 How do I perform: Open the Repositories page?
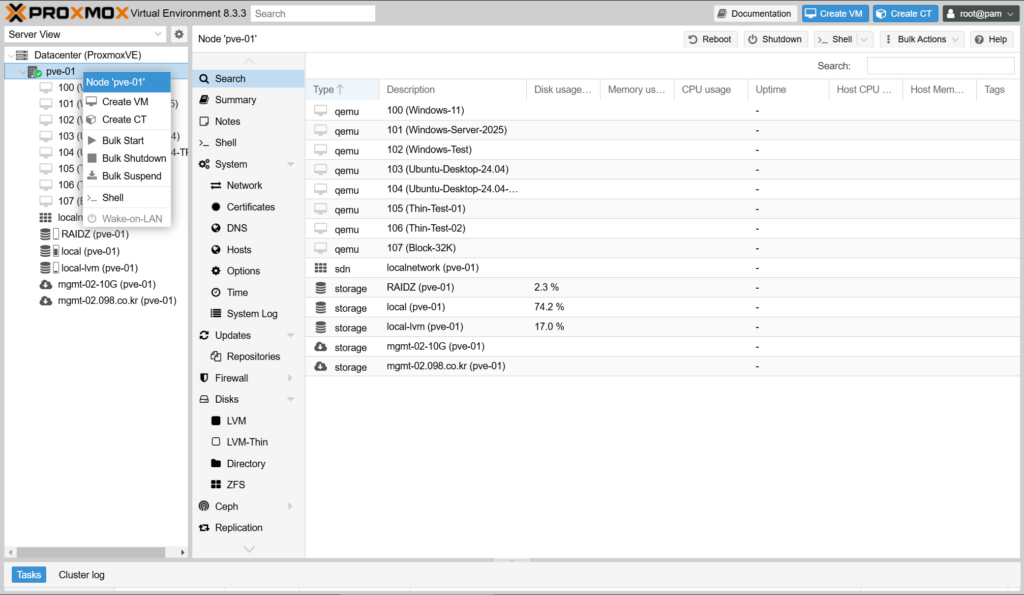pyautogui.click(x=253, y=357)
